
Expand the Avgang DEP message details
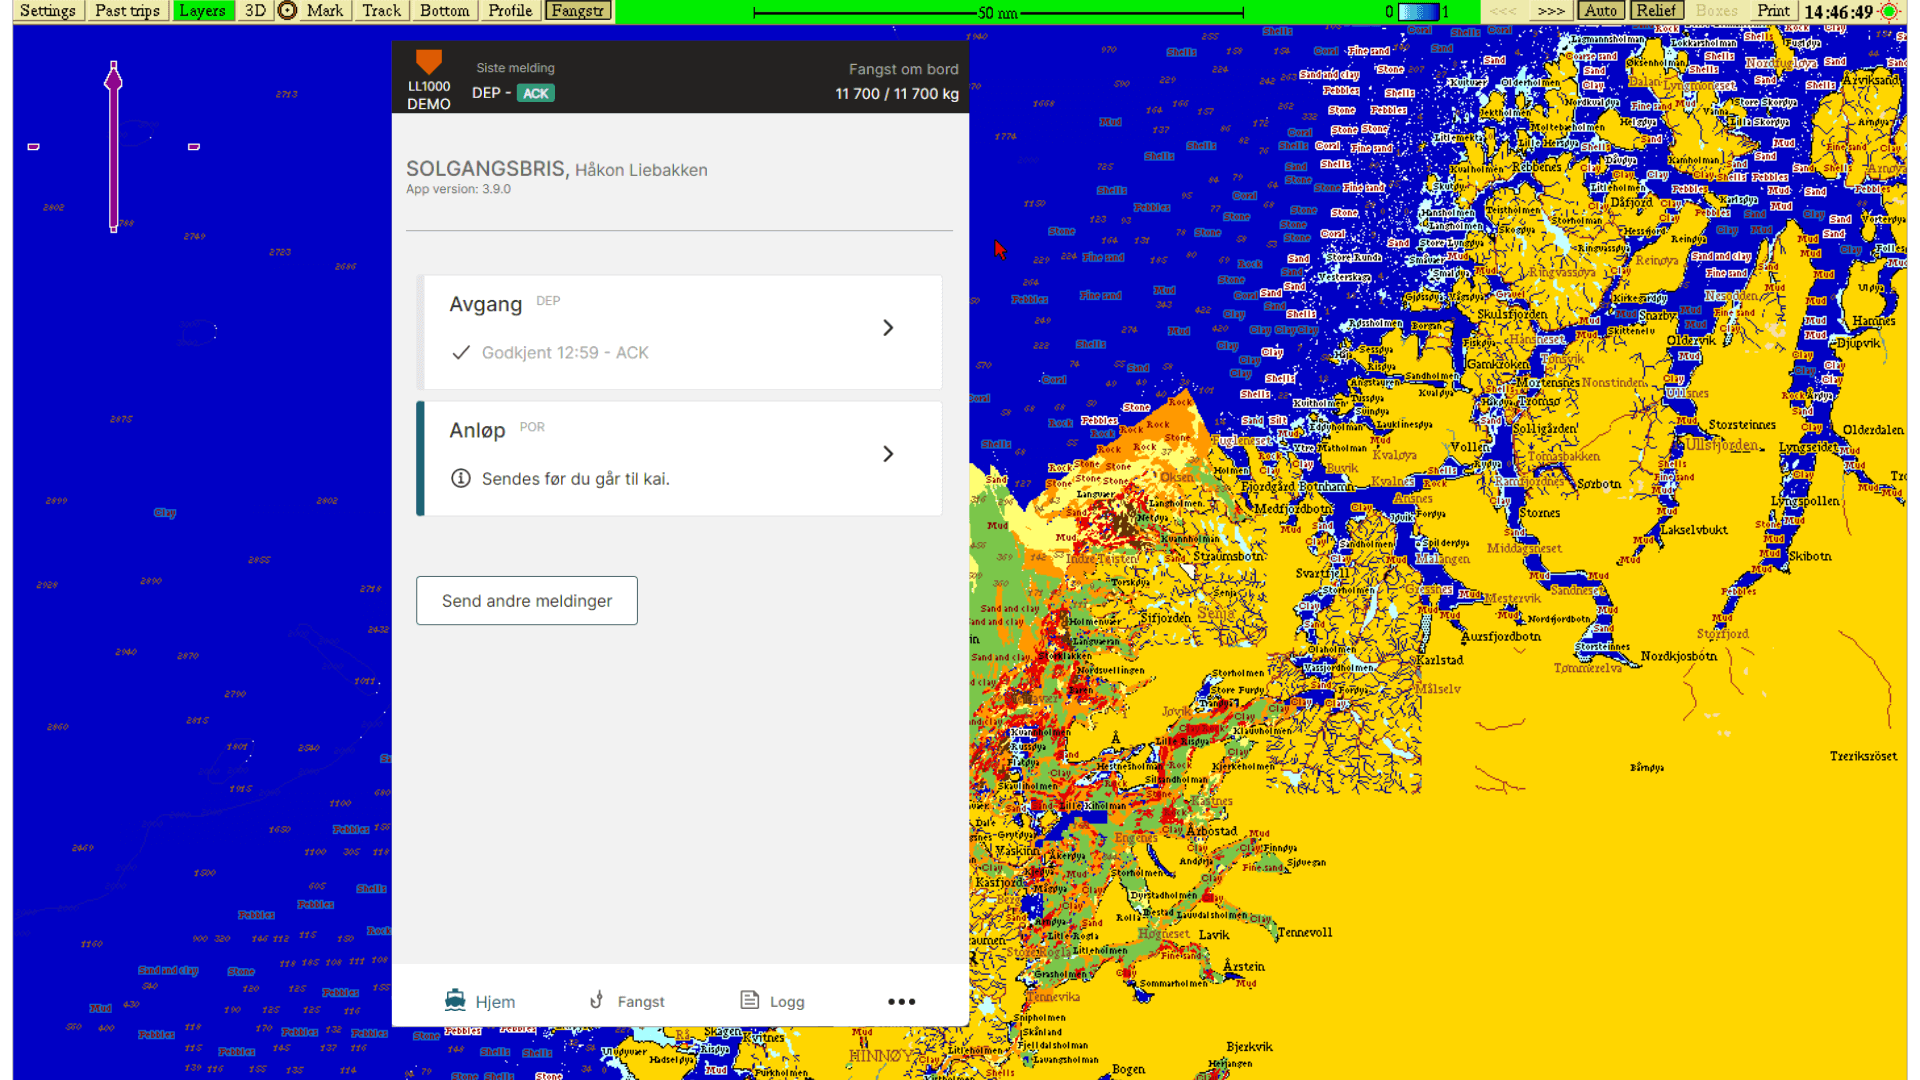coord(887,327)
